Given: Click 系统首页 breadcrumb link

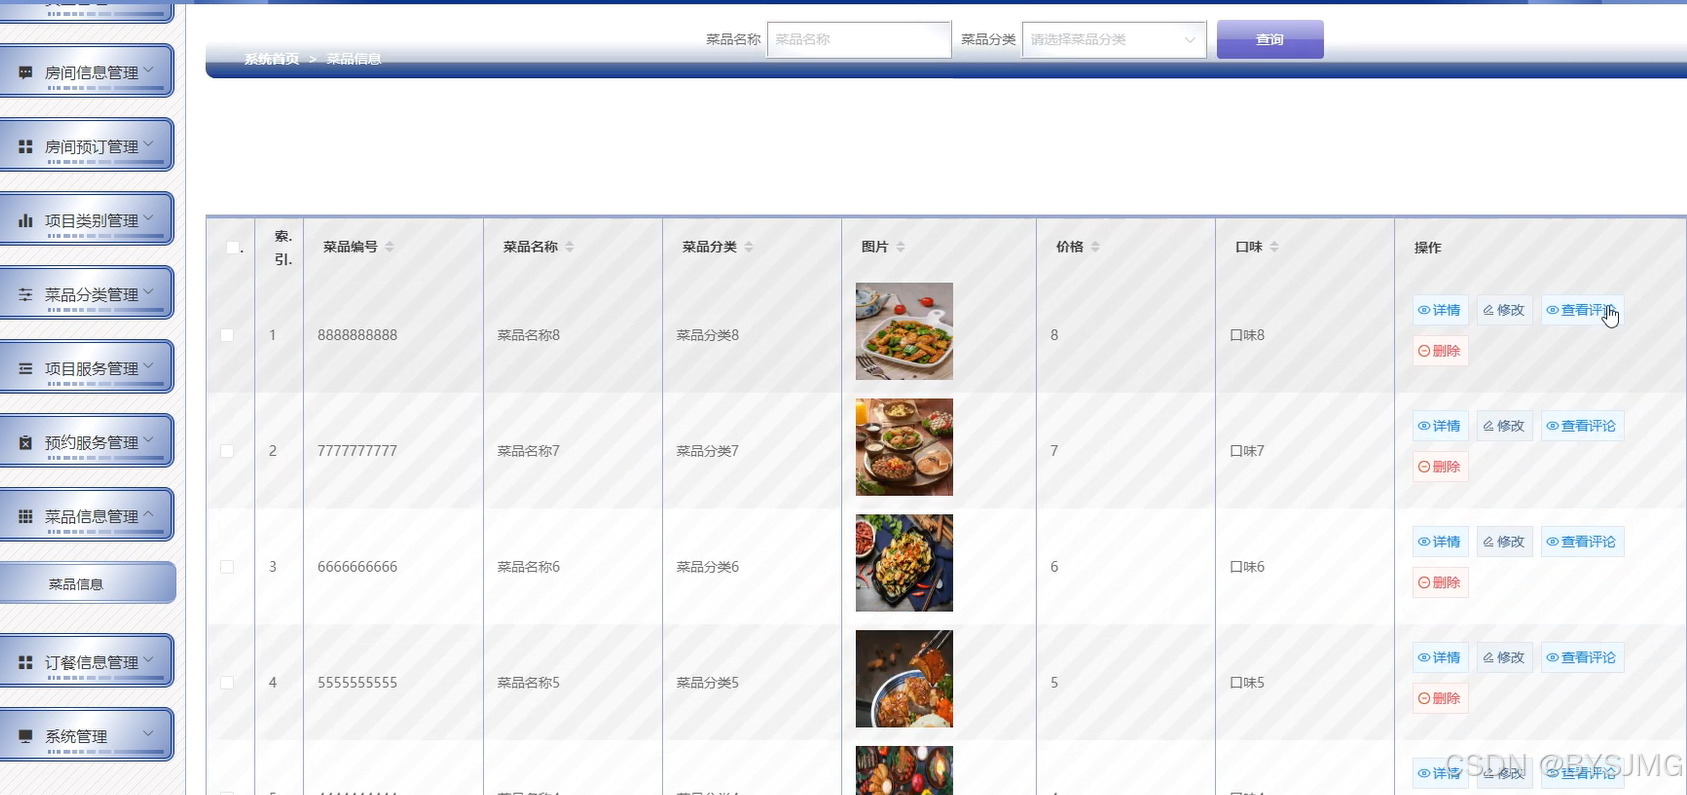Looking at the screenshot, I should click(x=272, y=59).
